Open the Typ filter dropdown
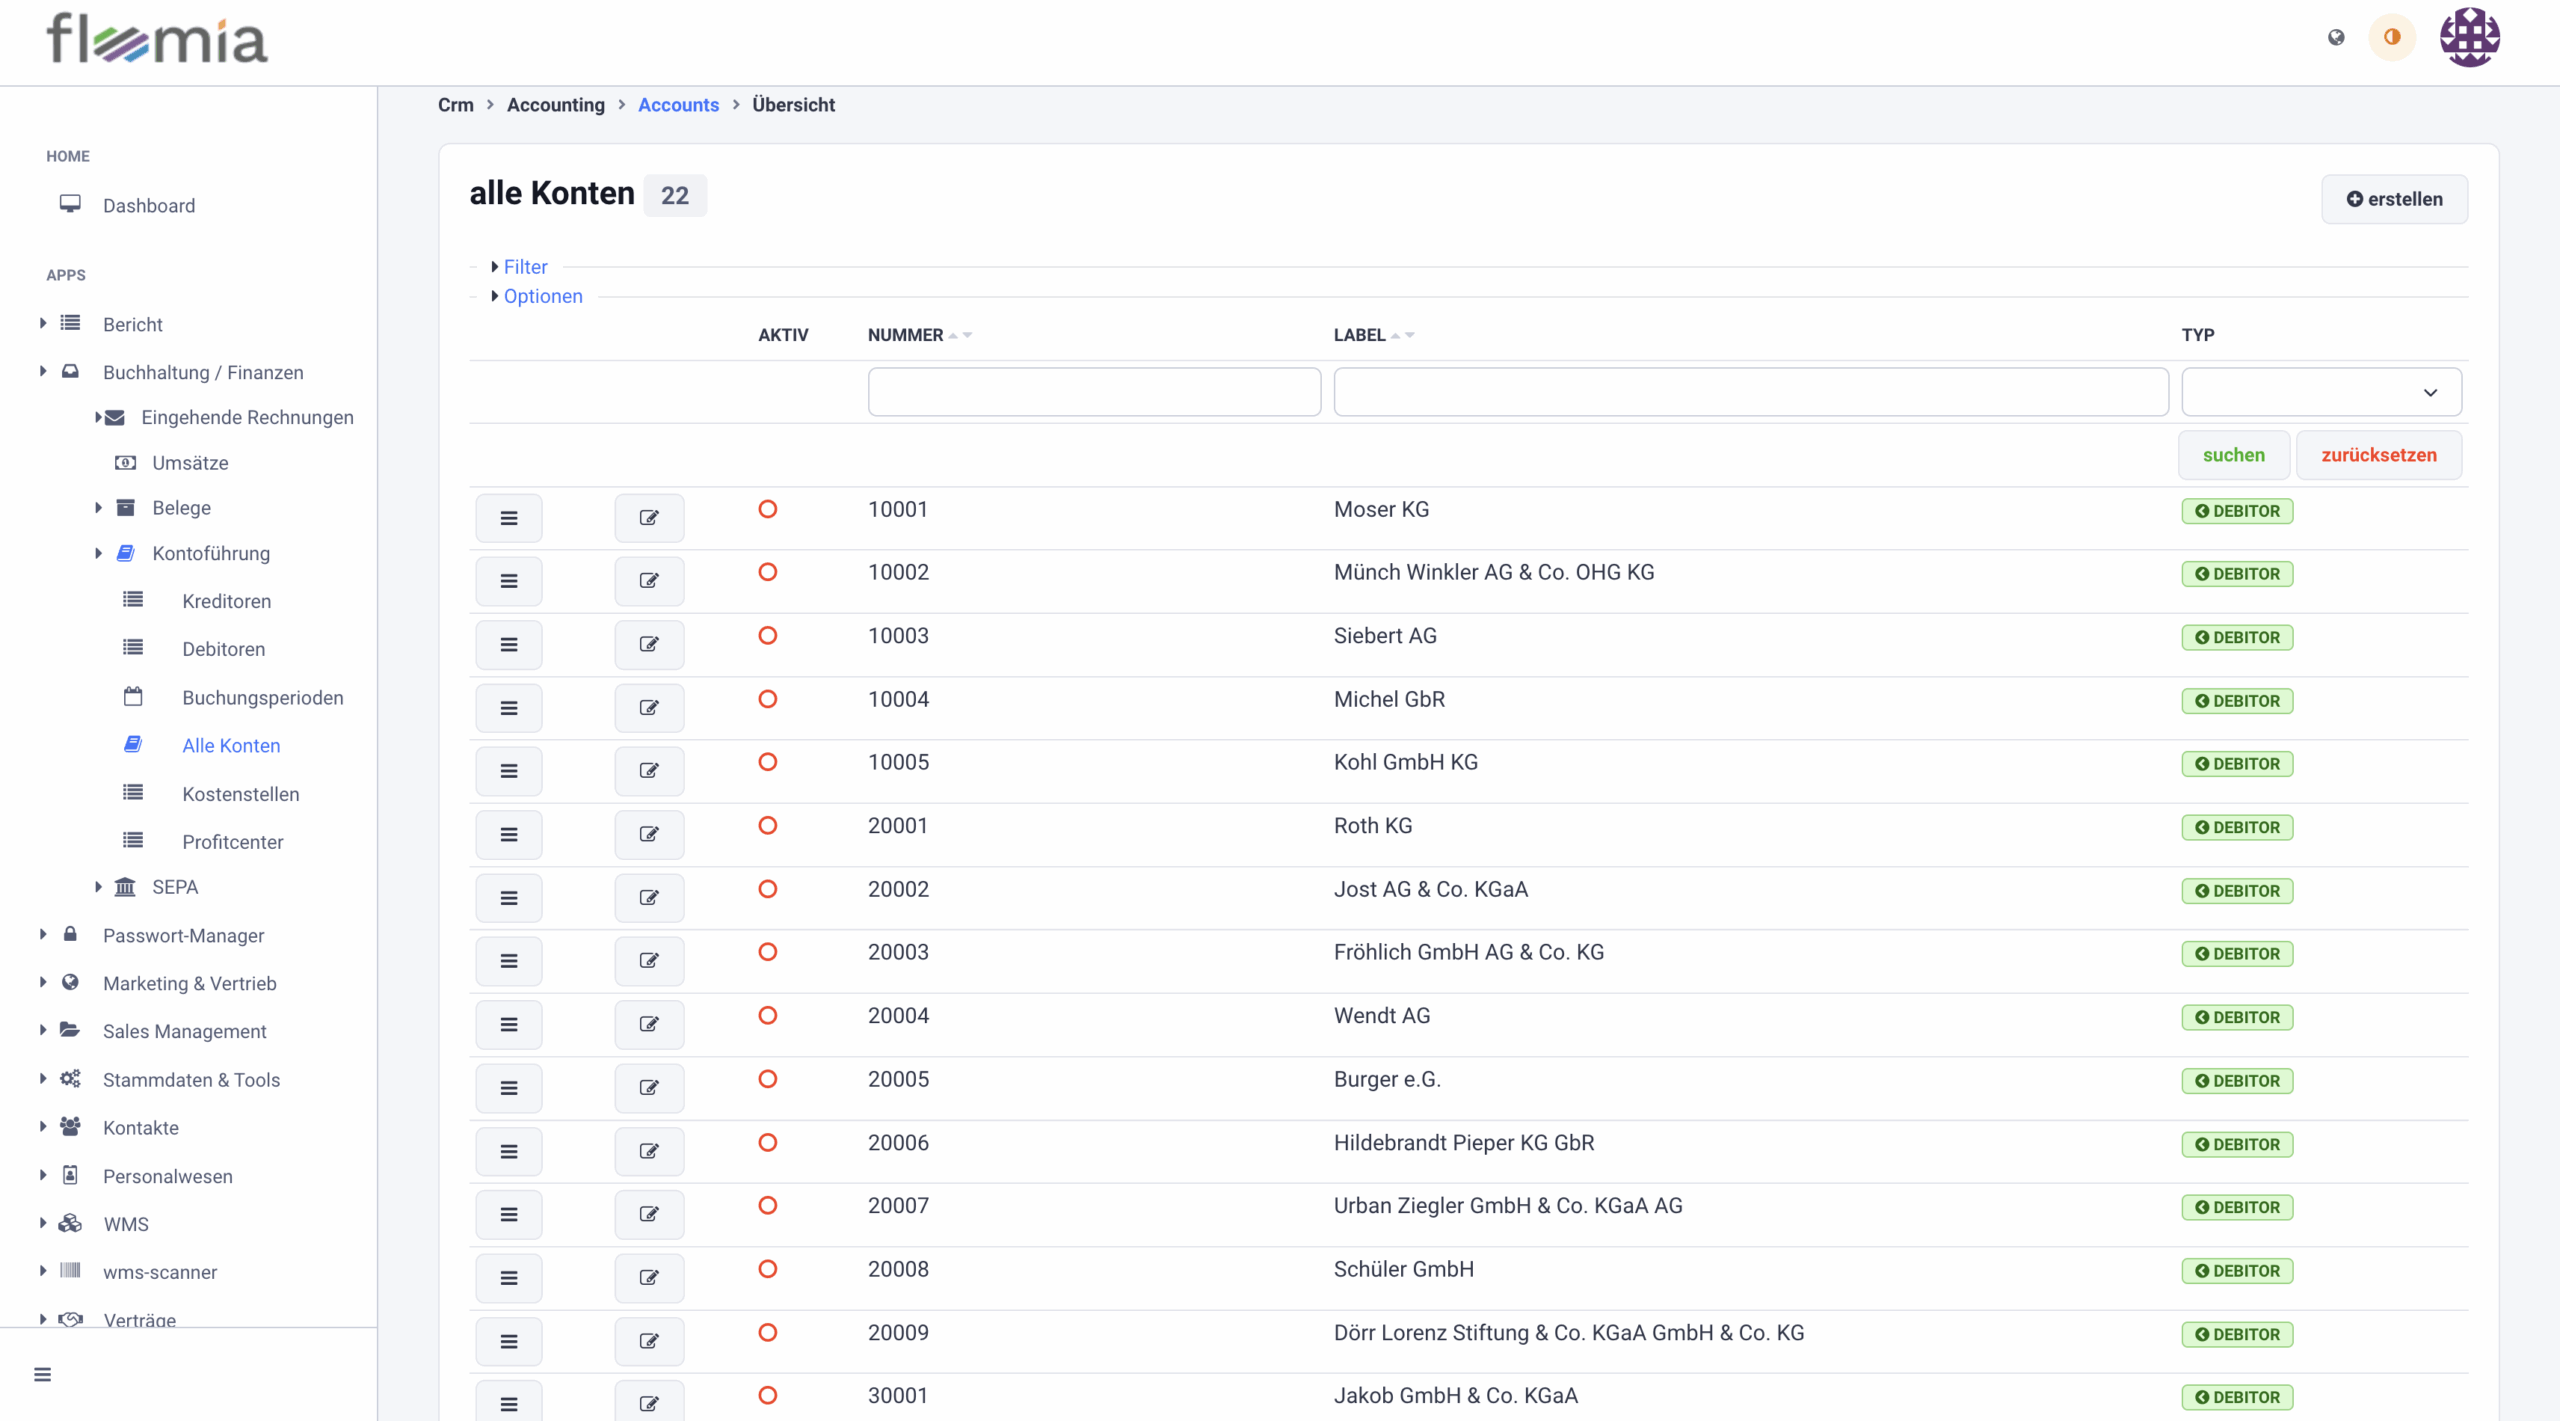Screen dimensions: 2560x1421 click(2321, 392)
